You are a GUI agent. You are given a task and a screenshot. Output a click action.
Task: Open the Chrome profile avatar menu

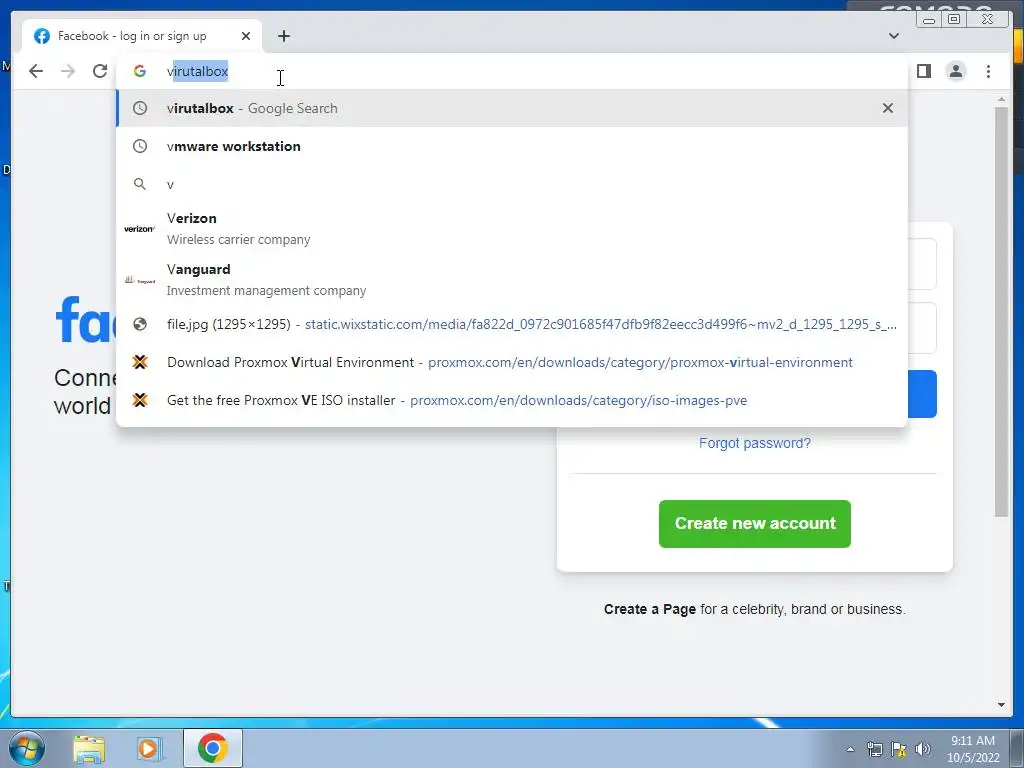(x=955, y=71)
